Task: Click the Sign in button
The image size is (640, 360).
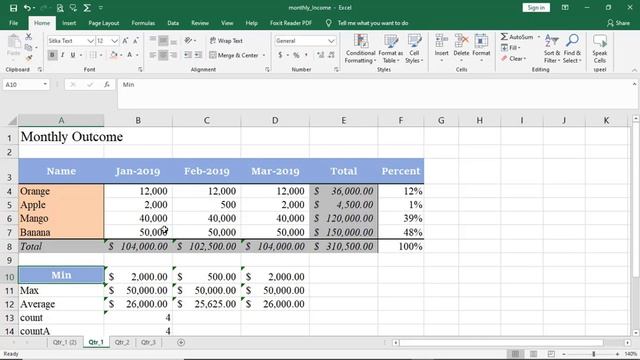Action: point(536,8)
